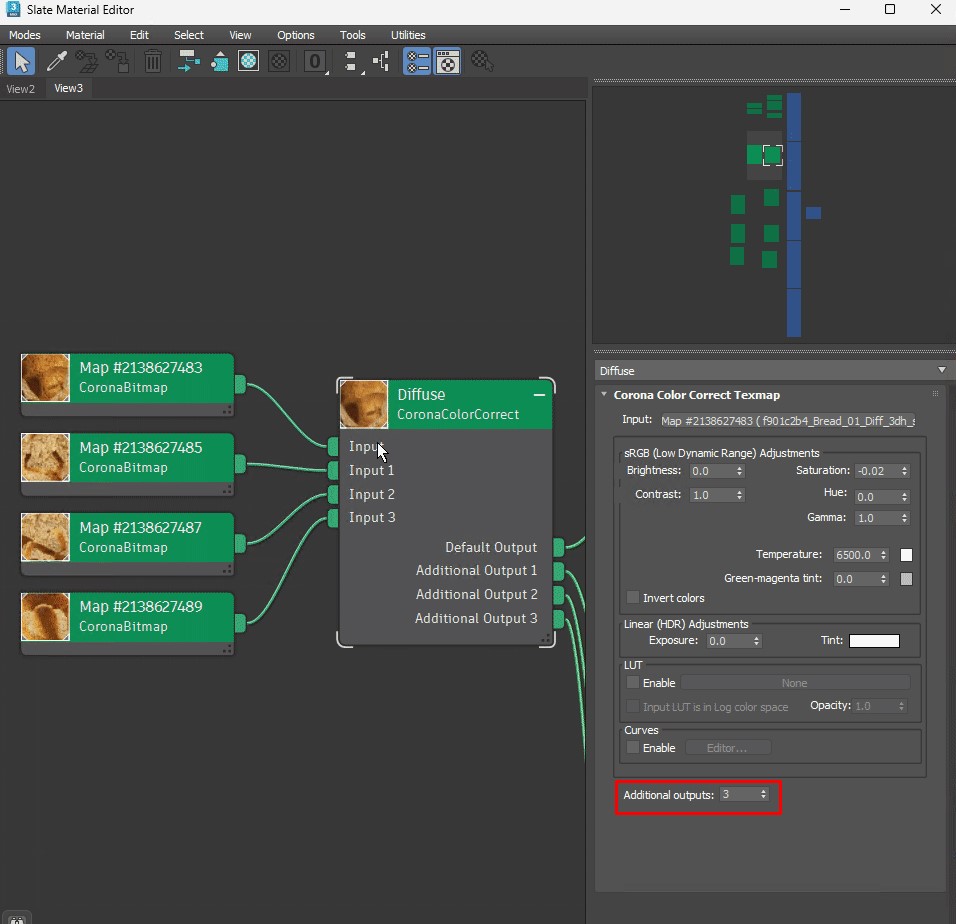Screen dimensions: 956x924
Task: Click the Map #2138627487 bitmap thumbnail
Action: (x=46, y=538)
